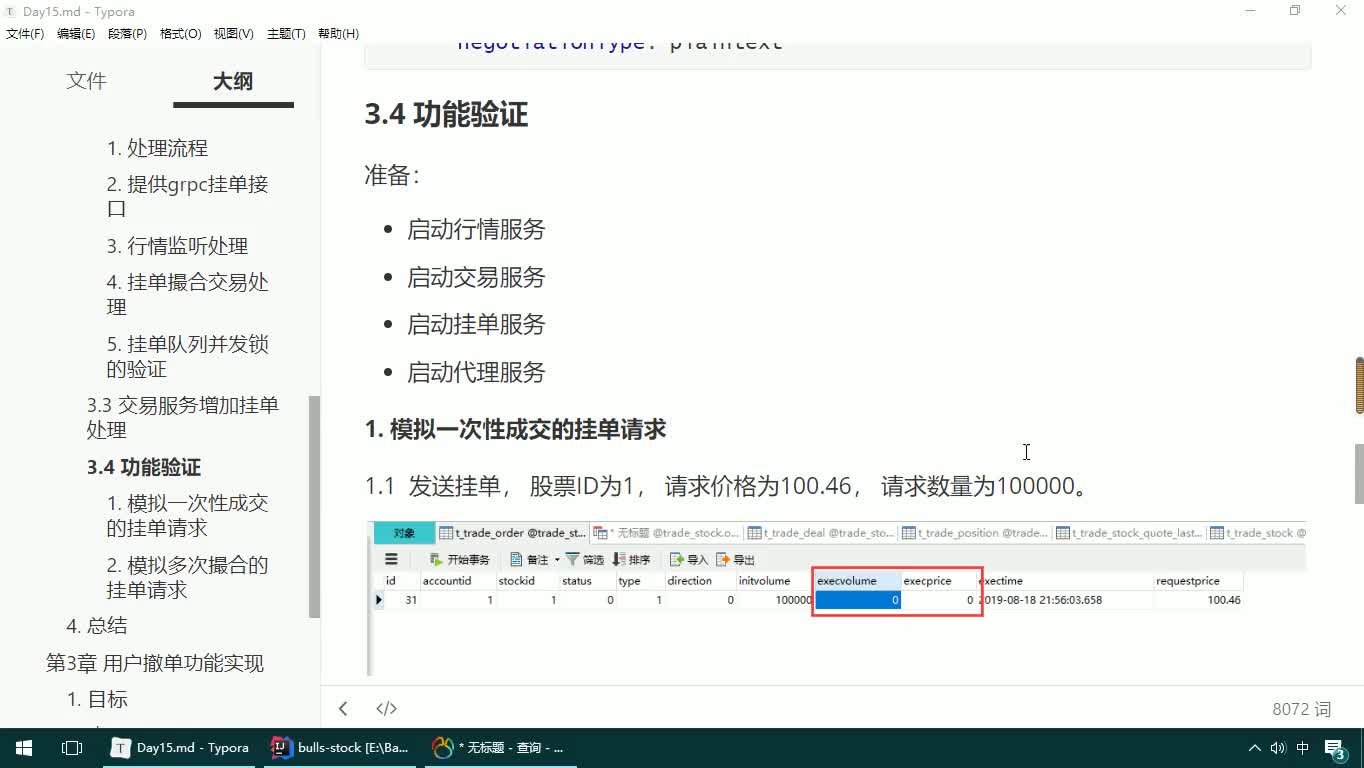Select the embedded t_trade_order table screenshot
This screenshot has width=1364, height=768.
[836, 597]
